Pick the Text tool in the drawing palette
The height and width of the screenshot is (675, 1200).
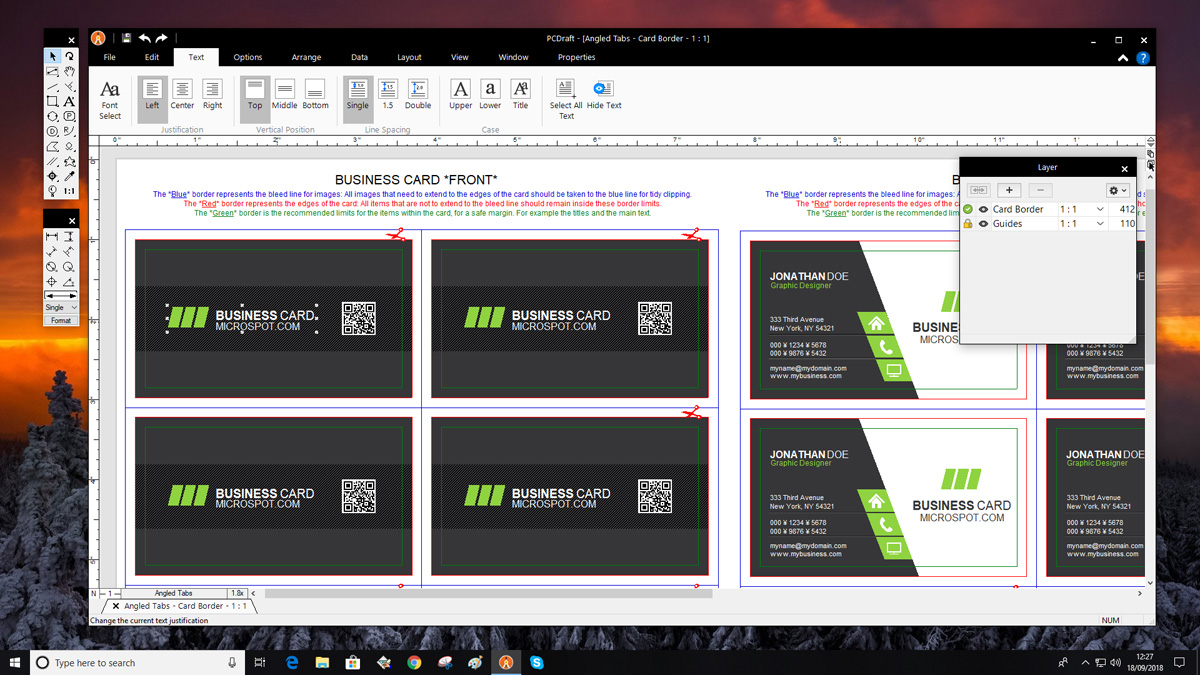pyautogui.click(x=68, y=101)
